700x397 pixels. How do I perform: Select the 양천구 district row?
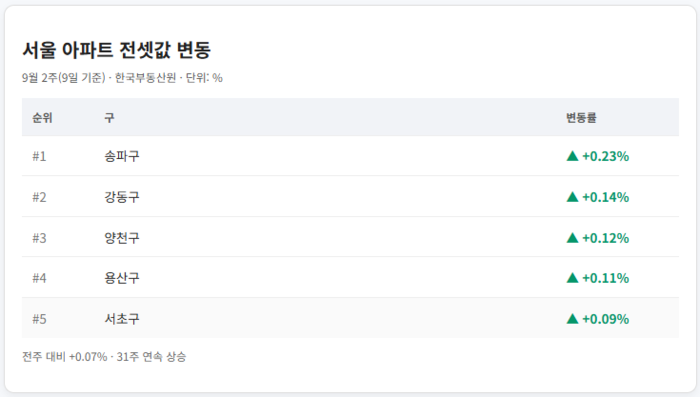tap(350, 237)
